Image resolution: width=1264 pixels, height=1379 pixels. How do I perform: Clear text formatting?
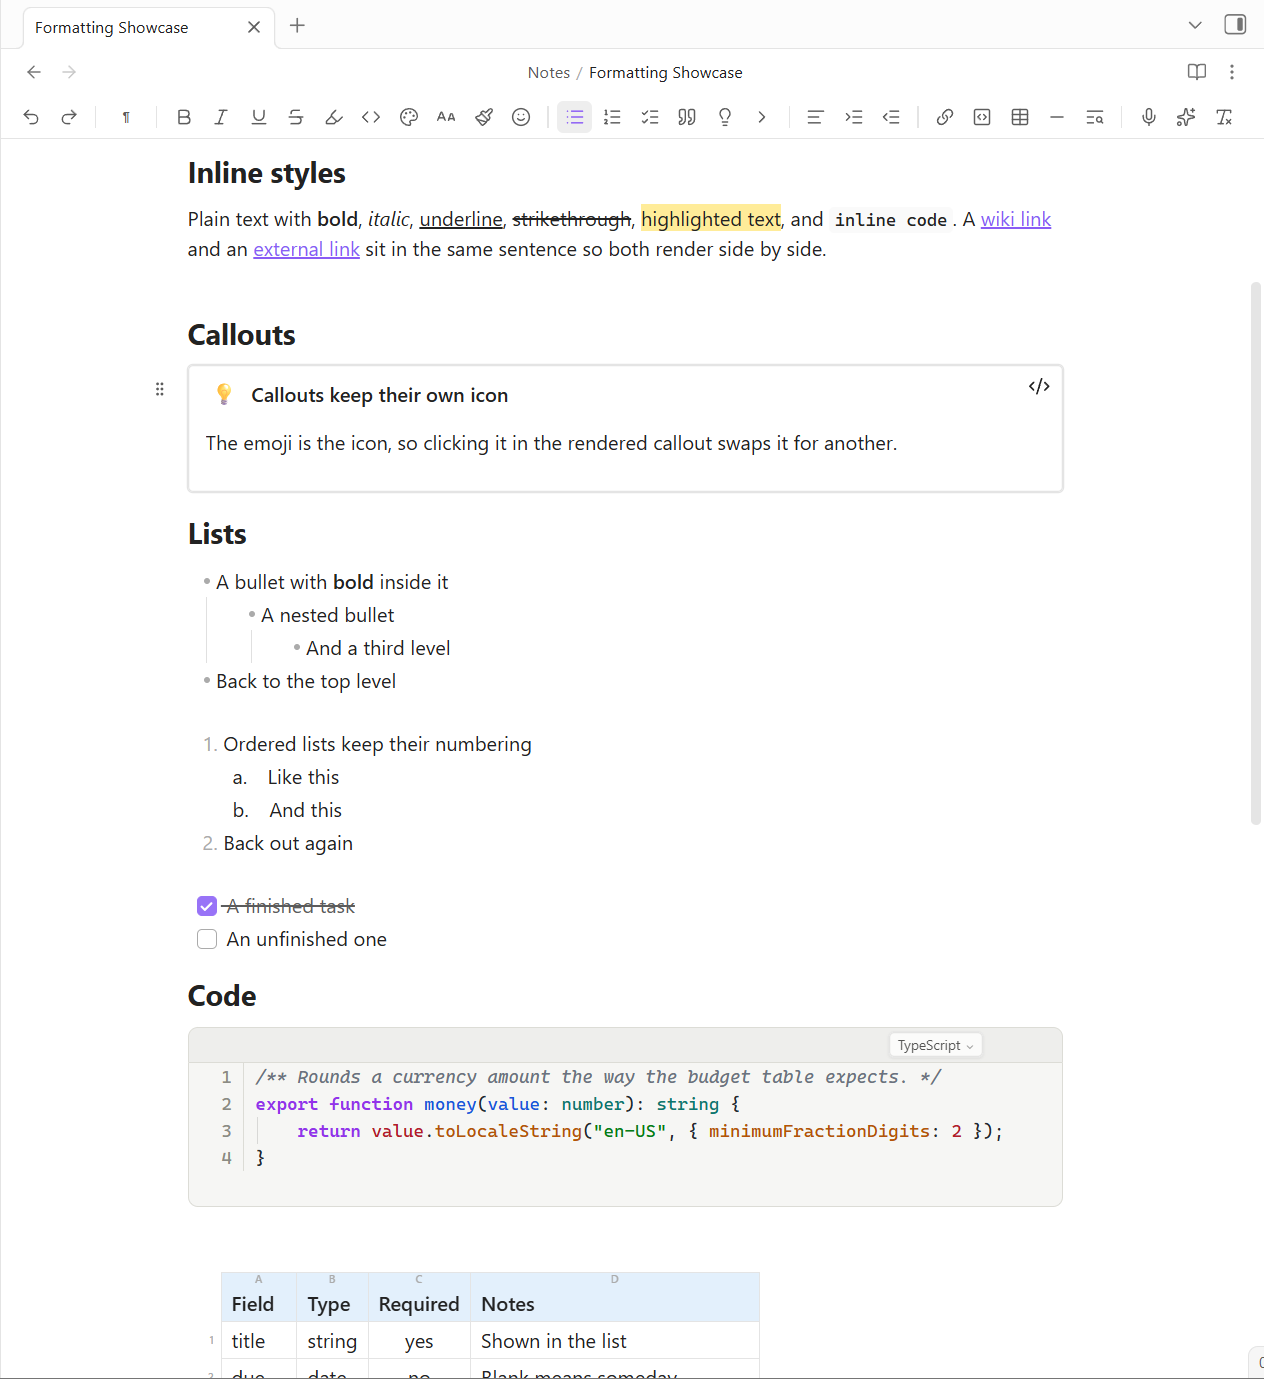[1224, 117]
